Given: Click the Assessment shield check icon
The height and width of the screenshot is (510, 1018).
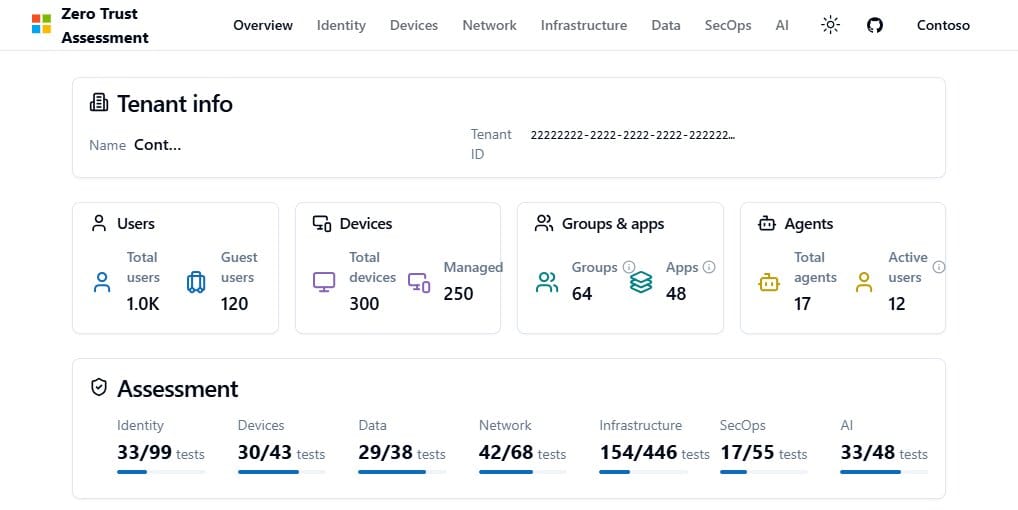Looking at the screenshot, I should [99, 387].
